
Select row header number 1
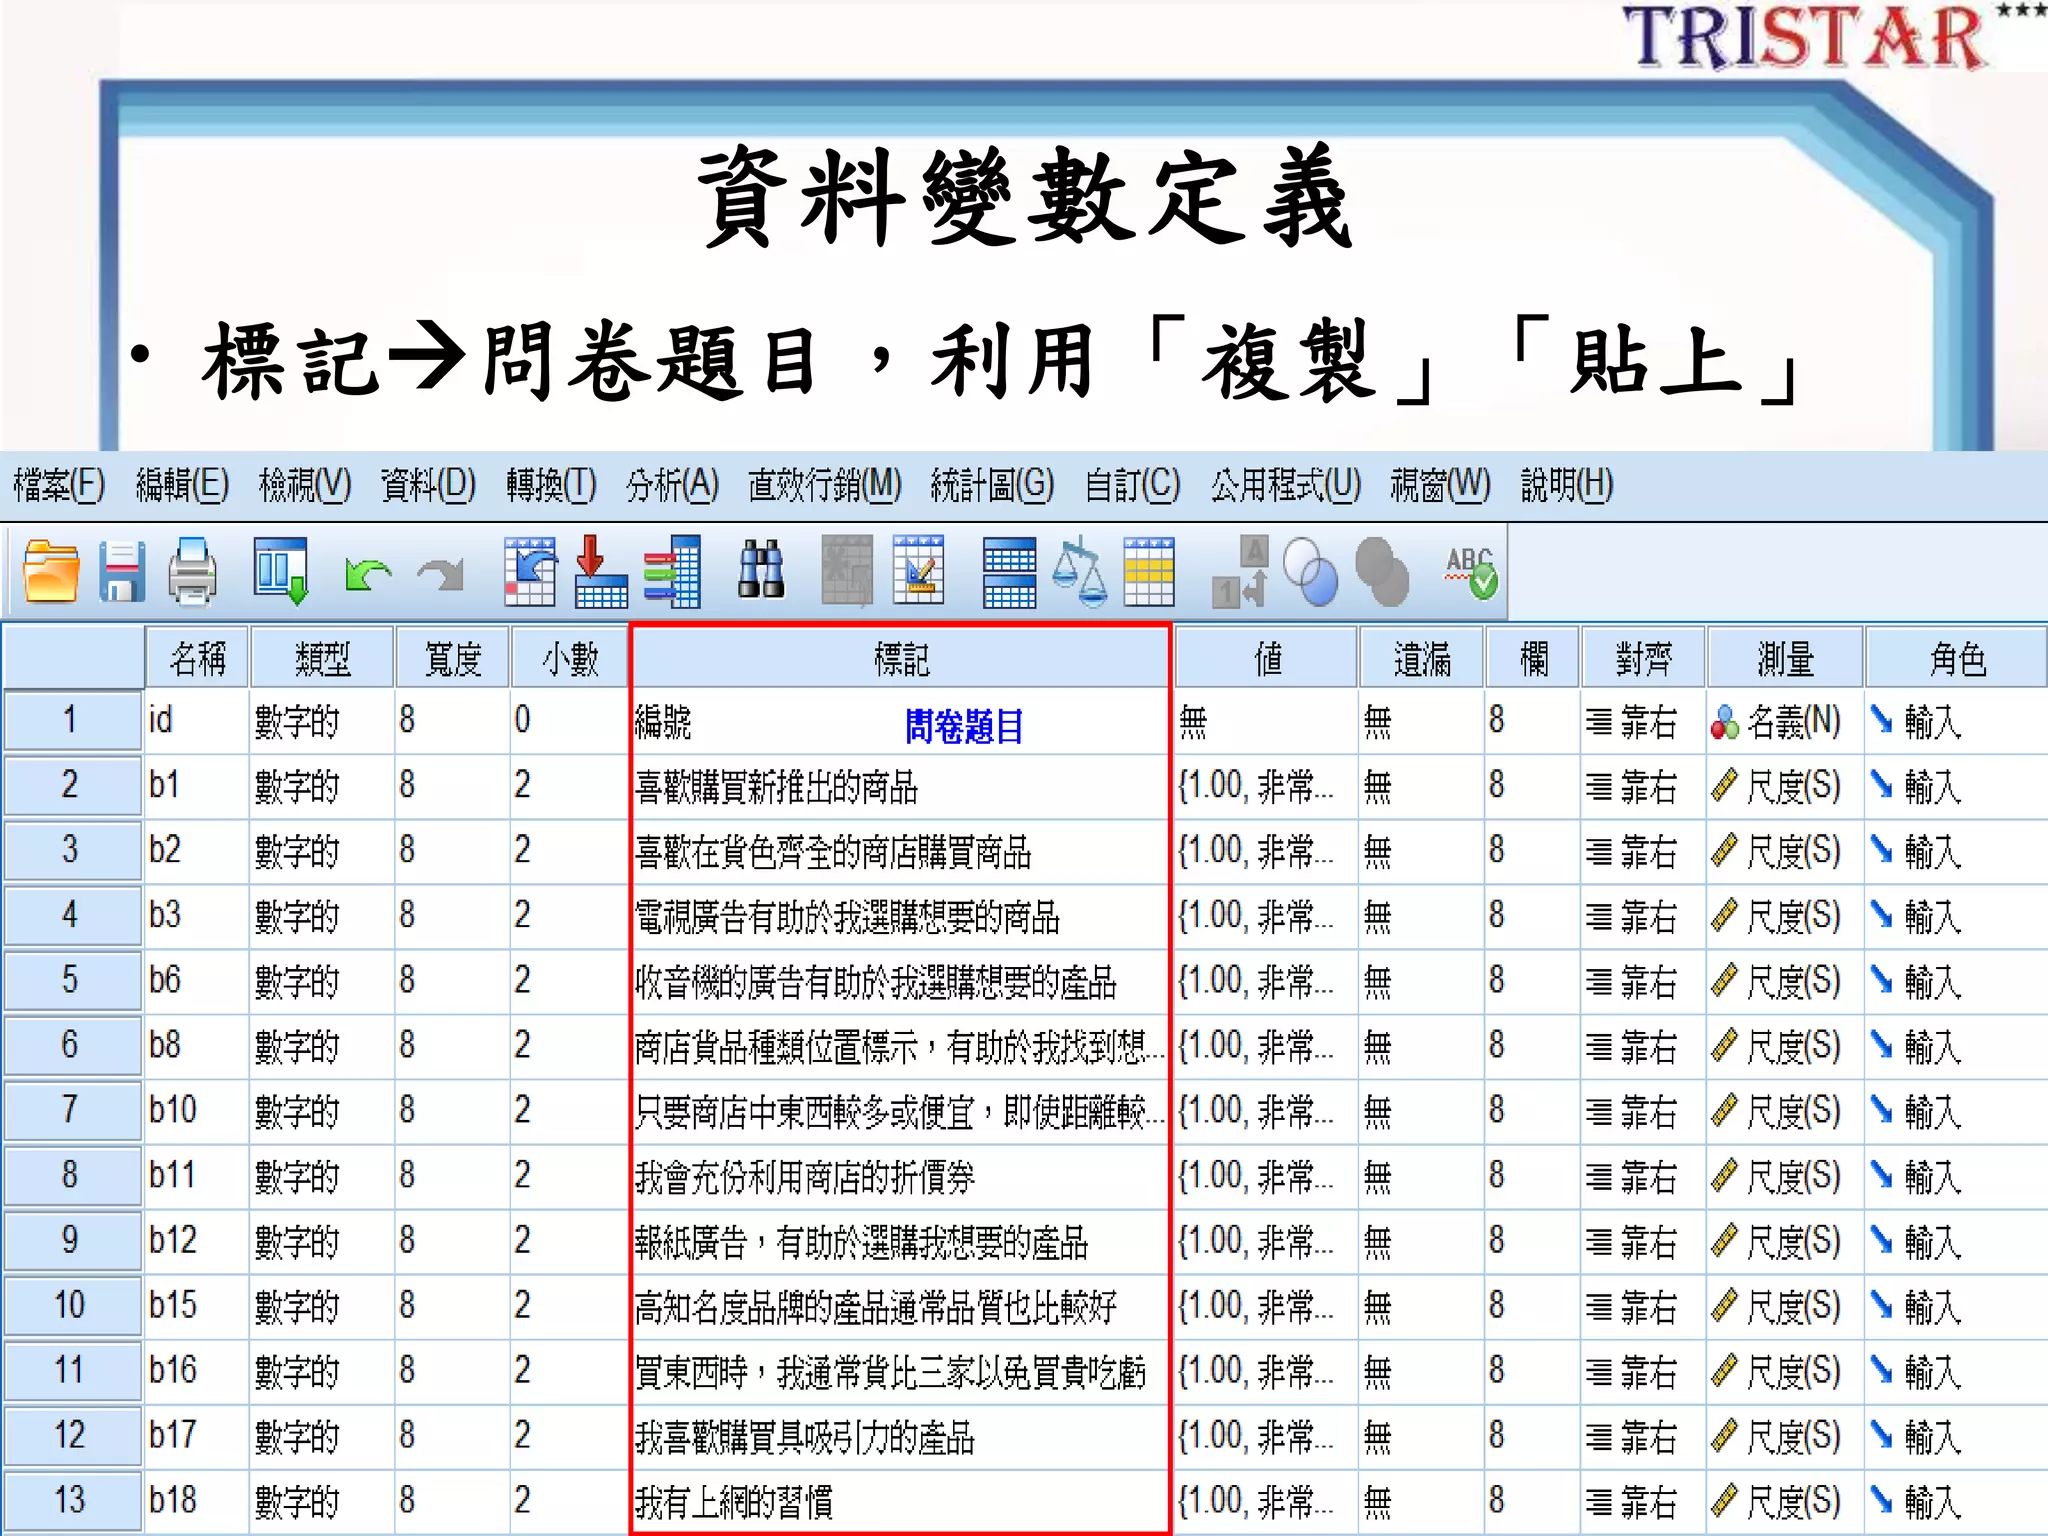71,720
